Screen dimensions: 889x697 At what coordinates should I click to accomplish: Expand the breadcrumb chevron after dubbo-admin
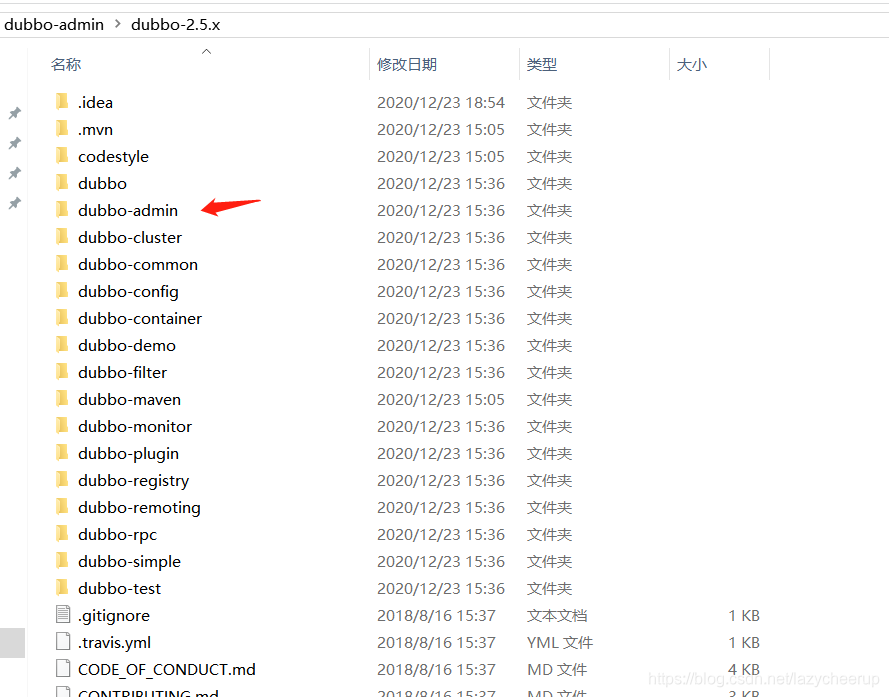pos(117,24)
